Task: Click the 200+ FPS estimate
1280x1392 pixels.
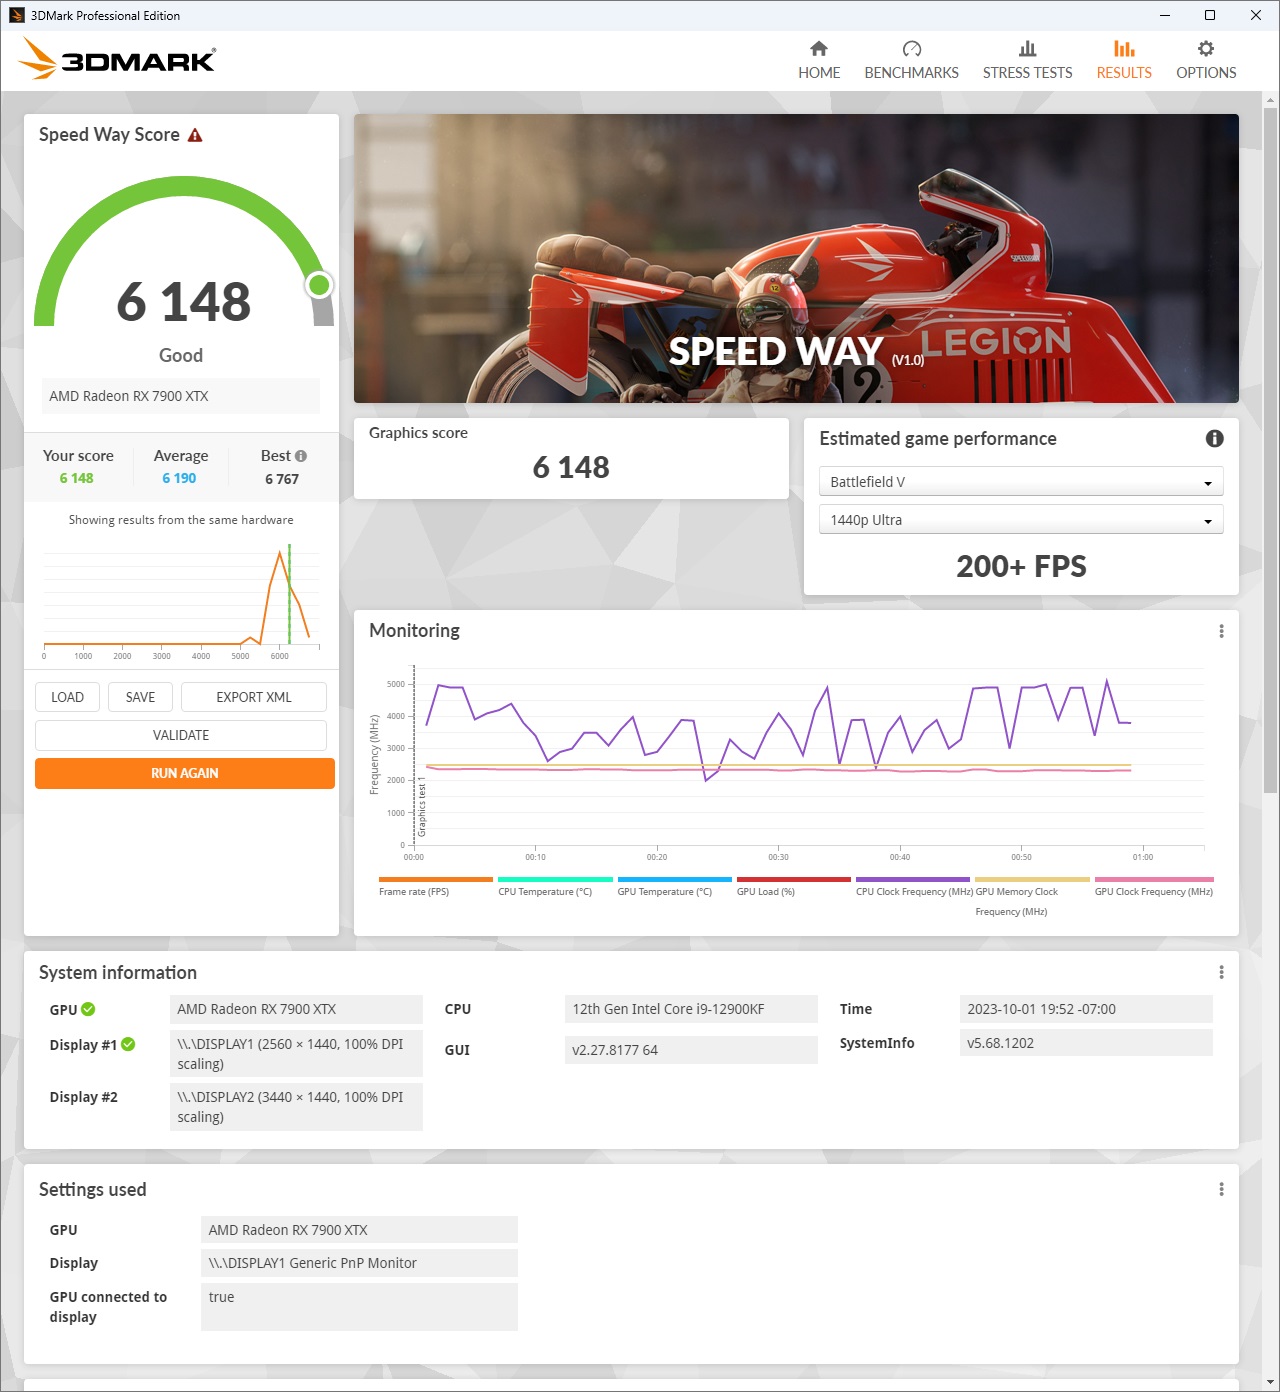Action: pyautogui.click(x=1021, y=566)
